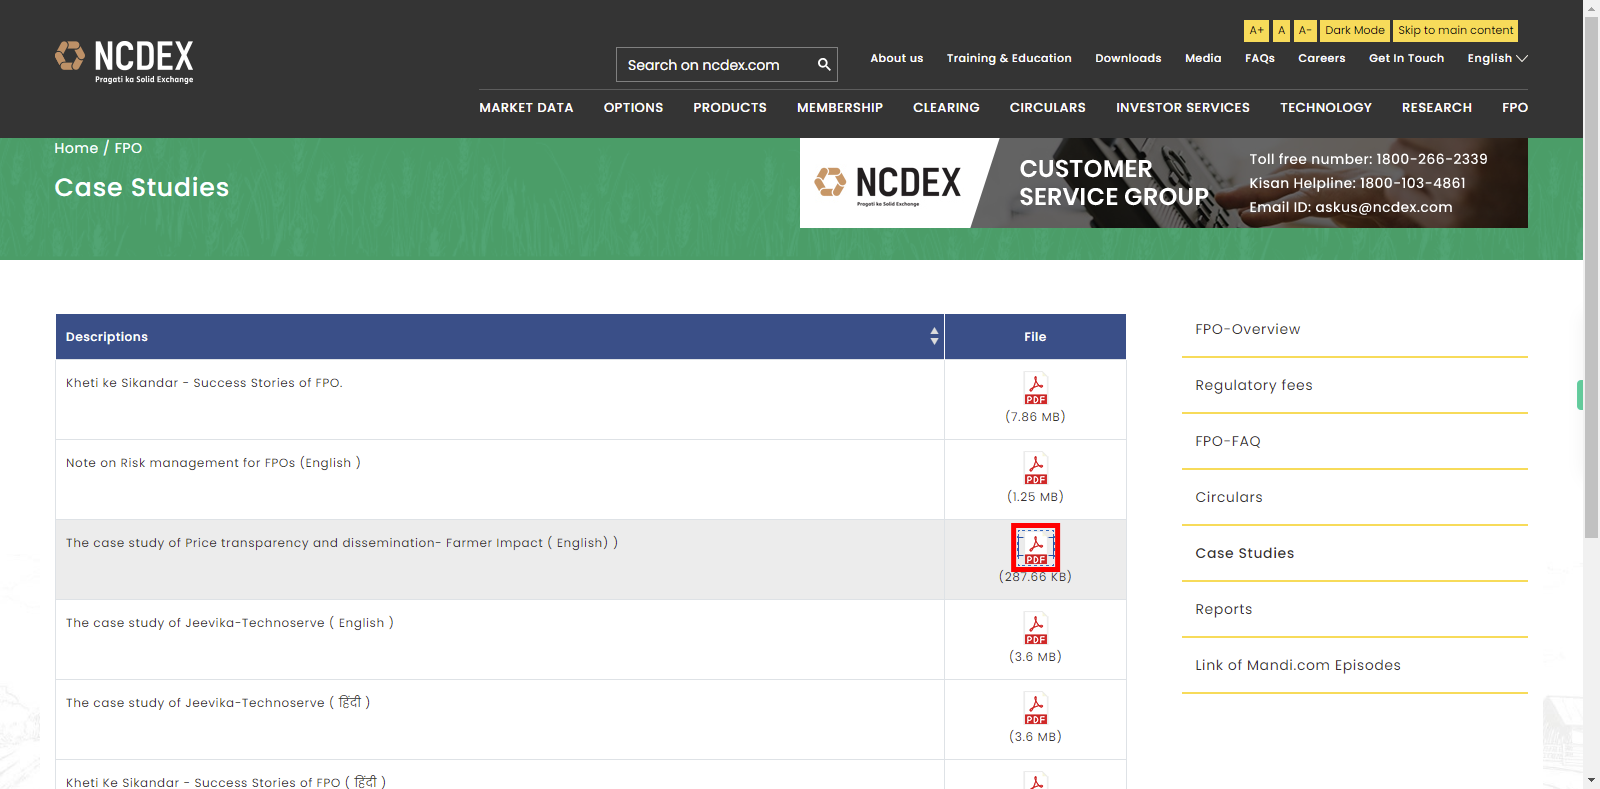
Task: Select Circulars in sidebar
Action: pos(1355,497)
